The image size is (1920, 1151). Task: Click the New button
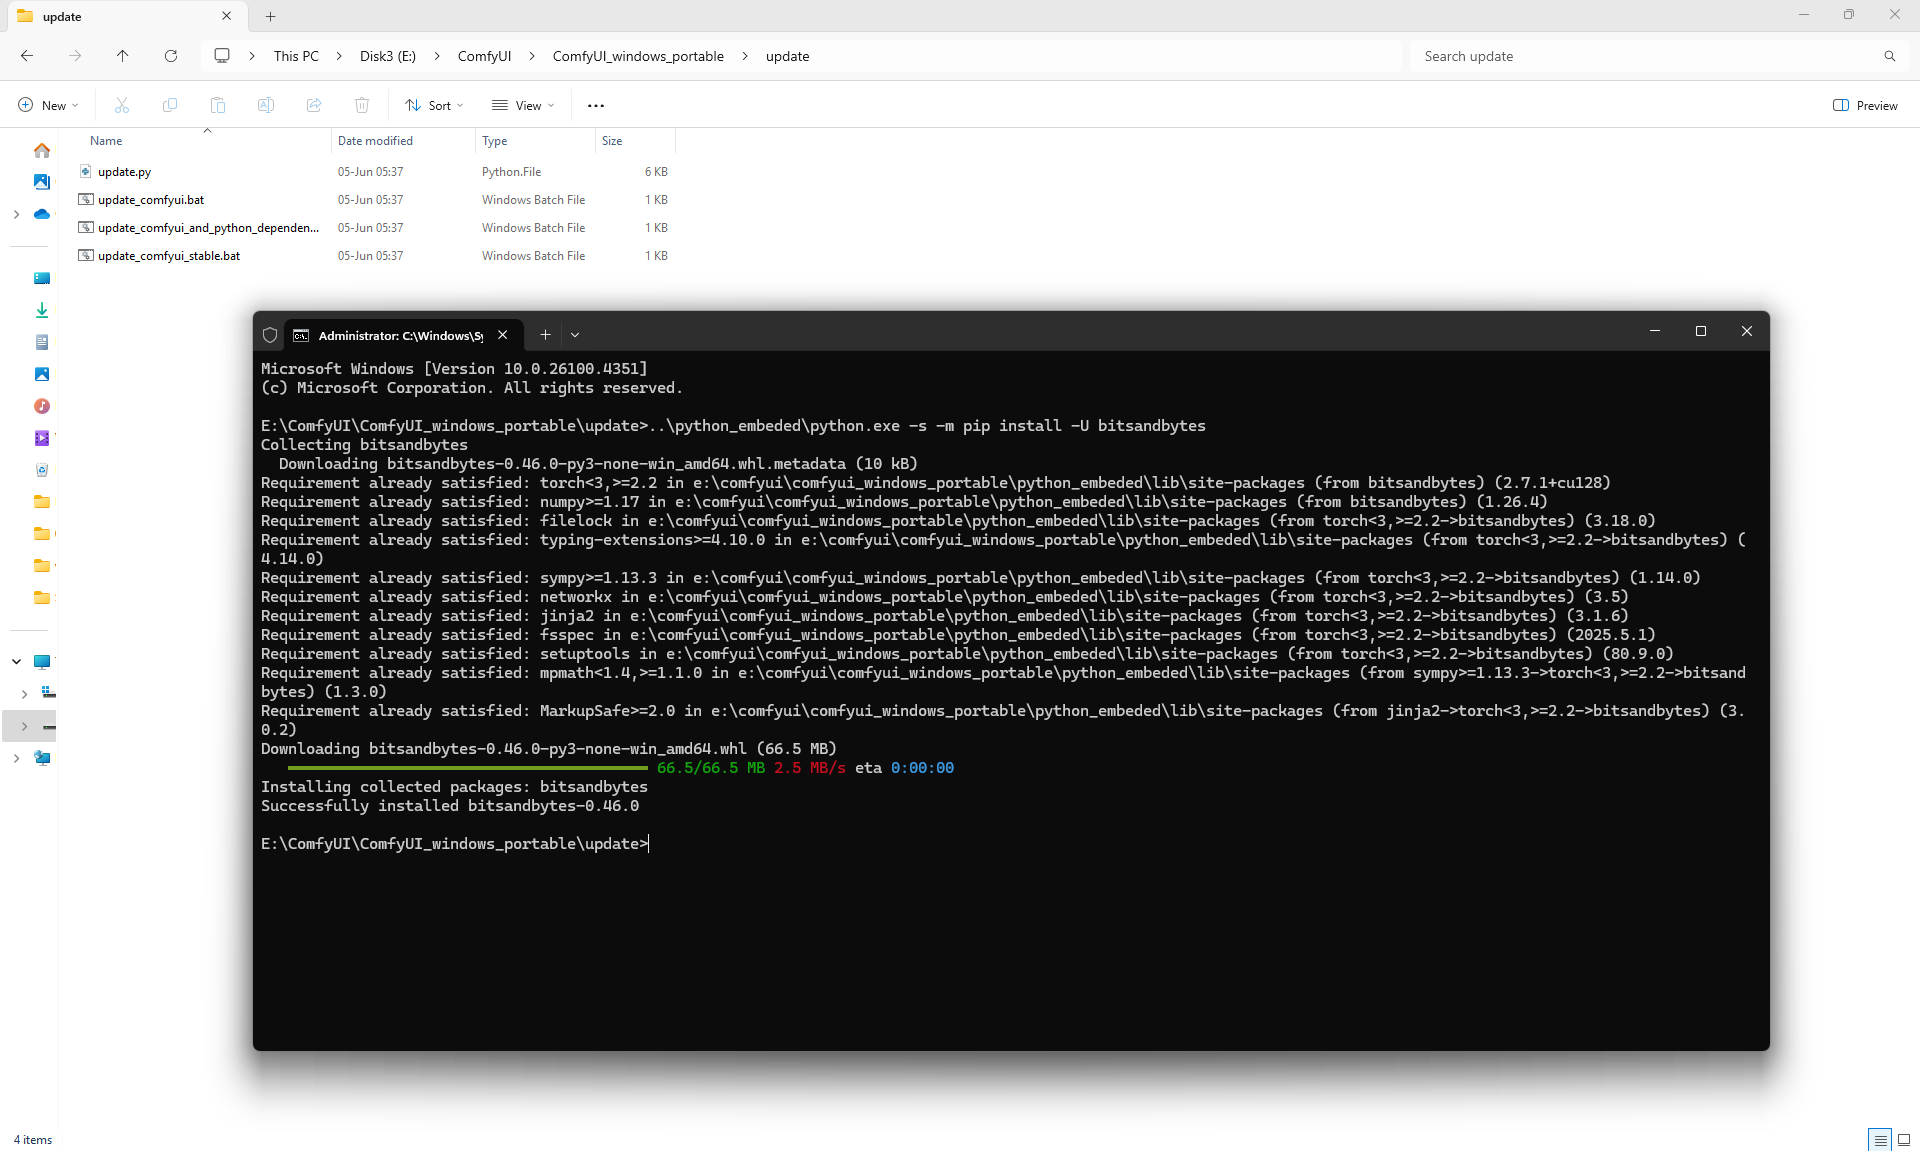click(48, 105)
